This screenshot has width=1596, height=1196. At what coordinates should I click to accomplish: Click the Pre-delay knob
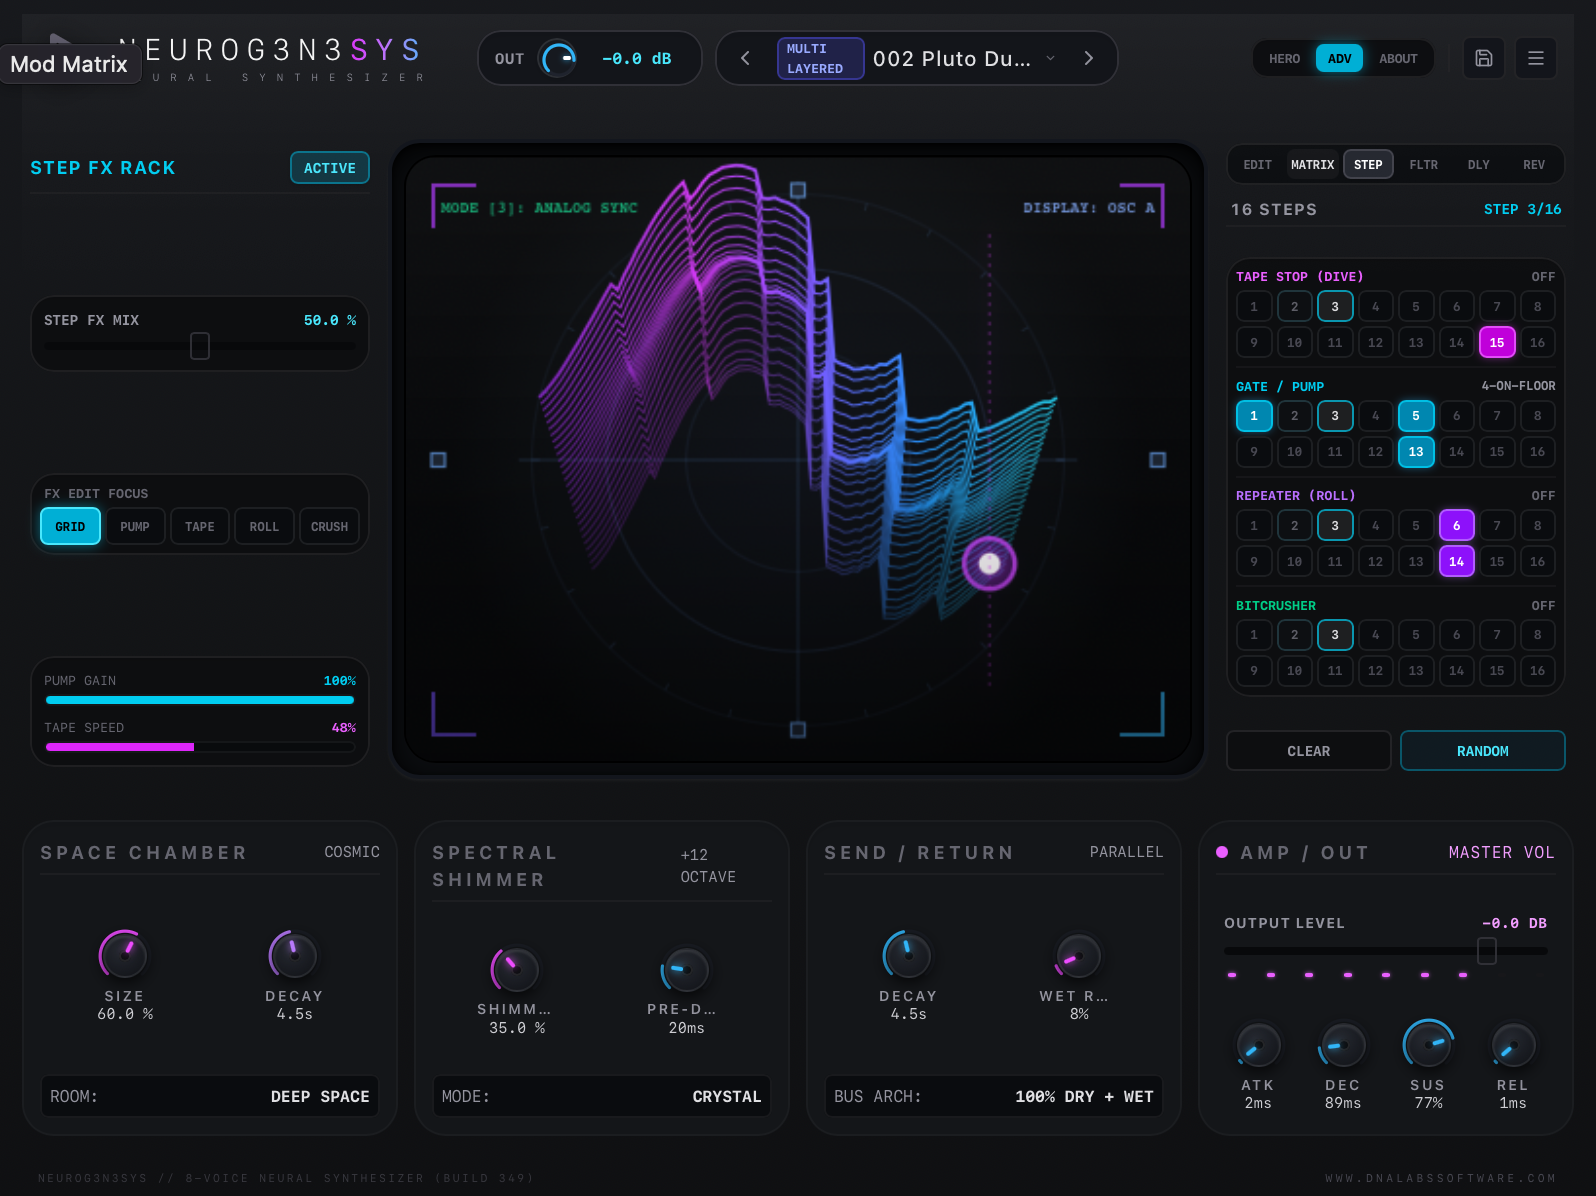(x=686, y=969)
